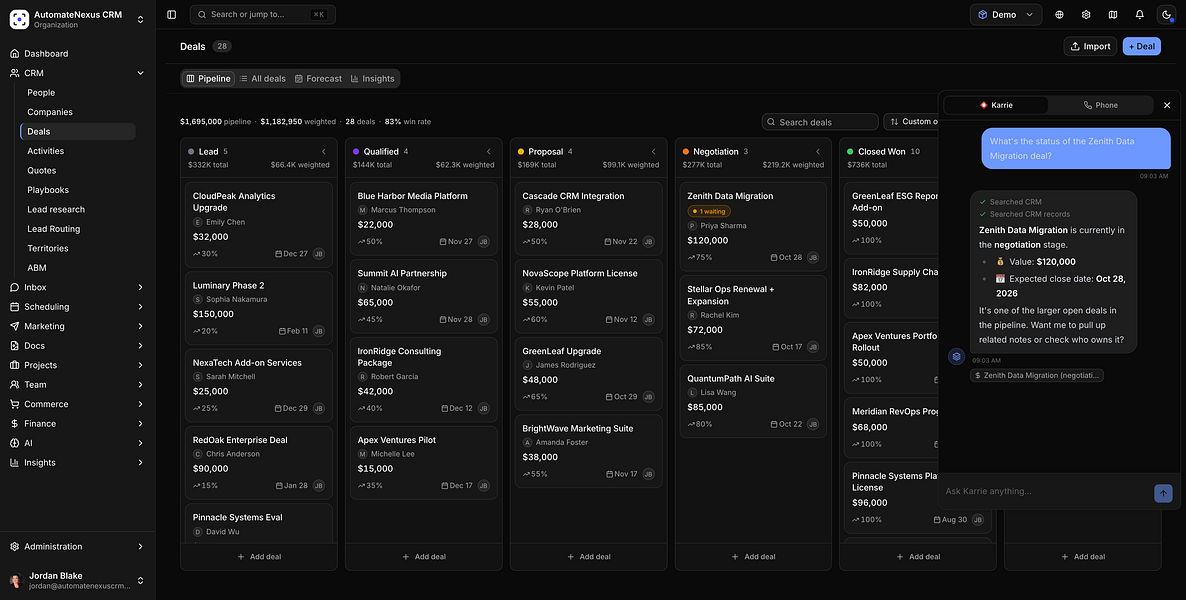Click the Search deals field
1186x600 pixels.
click(820, 122)
